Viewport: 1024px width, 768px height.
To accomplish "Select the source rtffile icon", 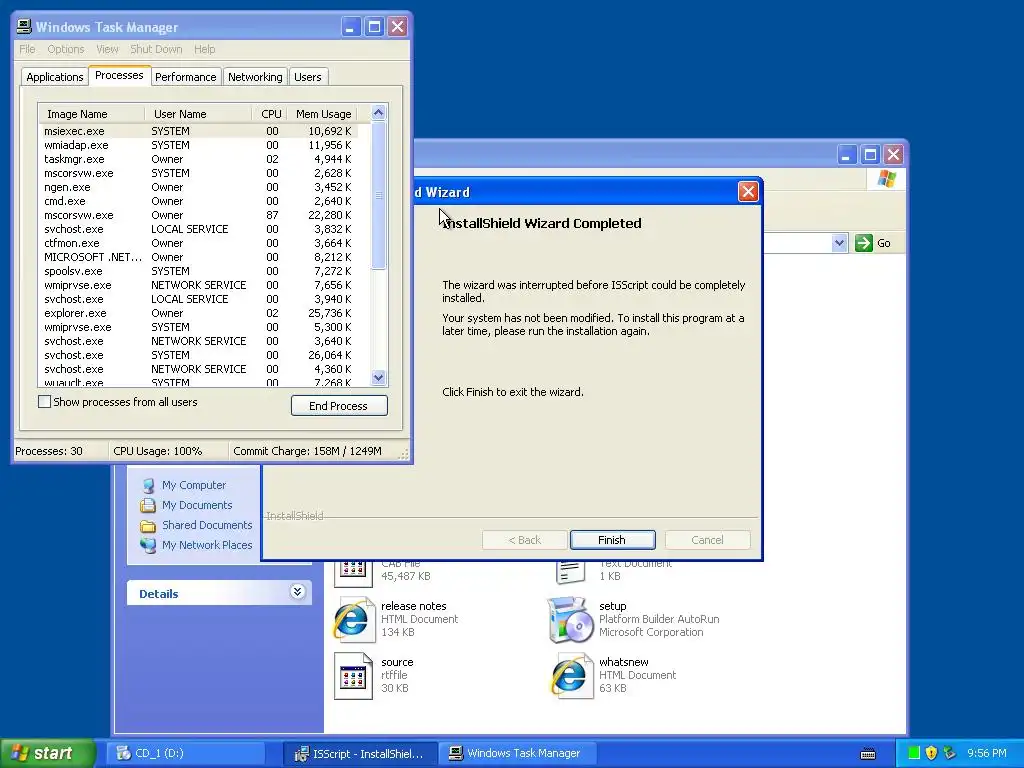I will (353, 676).
